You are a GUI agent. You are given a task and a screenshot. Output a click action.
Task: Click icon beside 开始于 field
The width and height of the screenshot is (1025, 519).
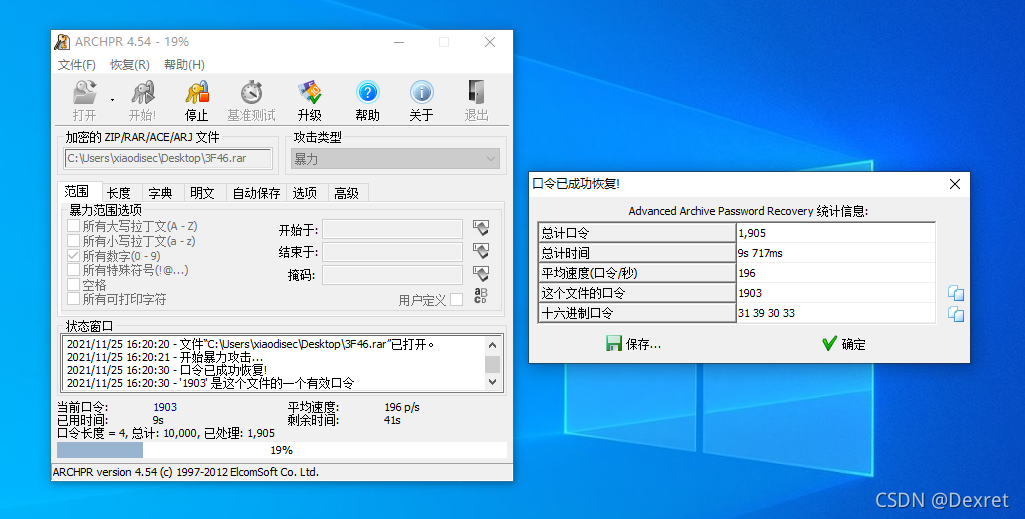(x=481, y=229)
